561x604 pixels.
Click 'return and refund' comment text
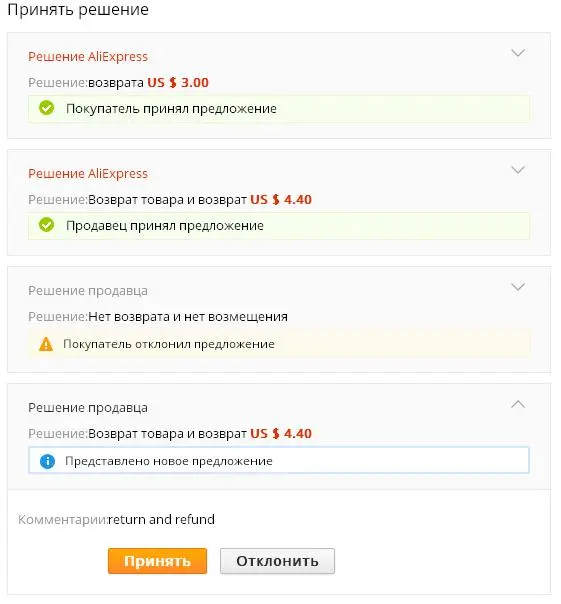click(161, 519)
